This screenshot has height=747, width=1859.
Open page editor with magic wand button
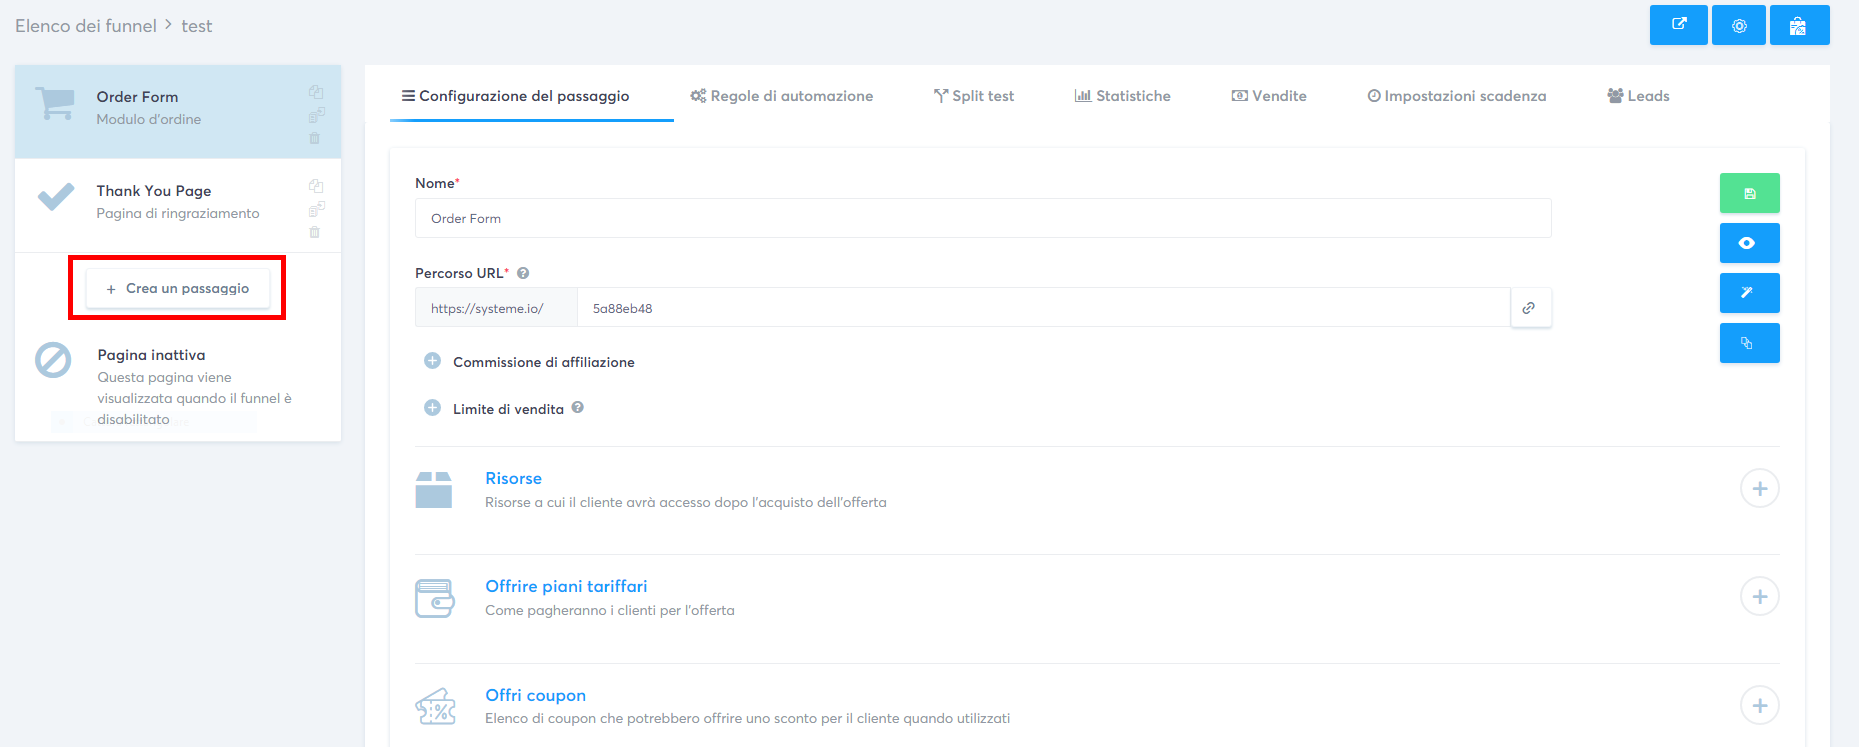(1749, 293)
